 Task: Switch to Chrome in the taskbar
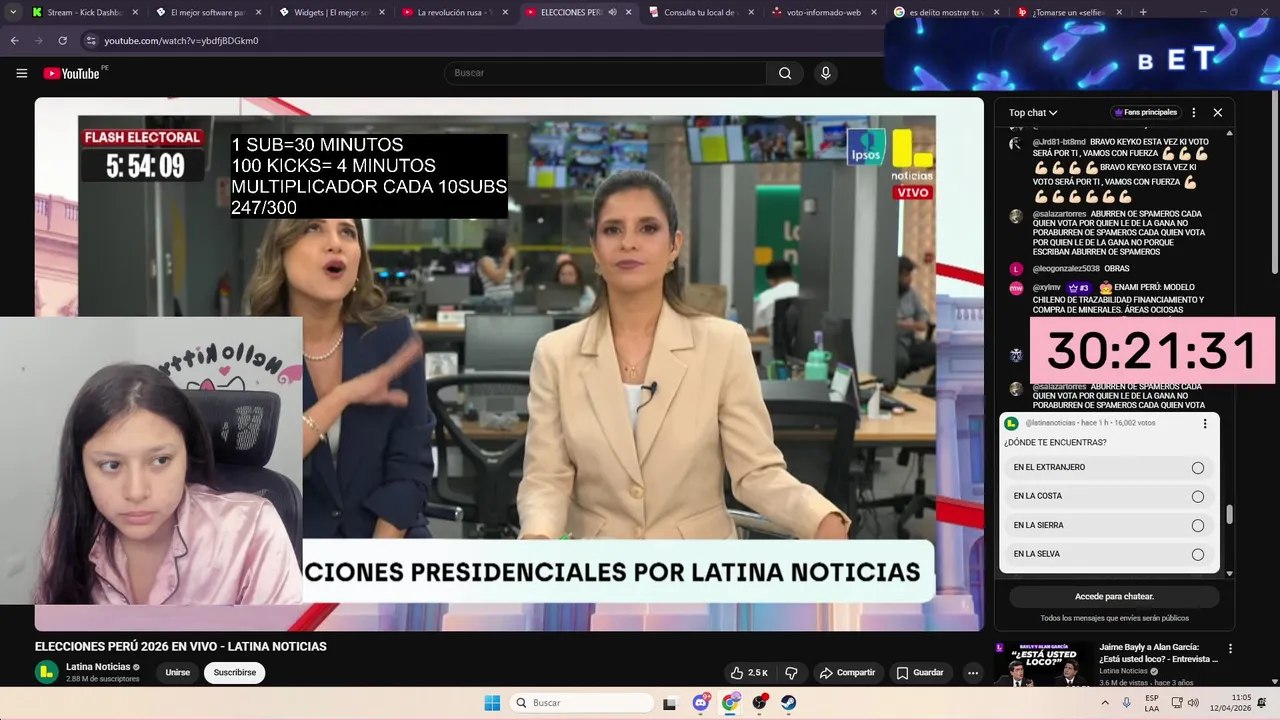pos(731,703)
